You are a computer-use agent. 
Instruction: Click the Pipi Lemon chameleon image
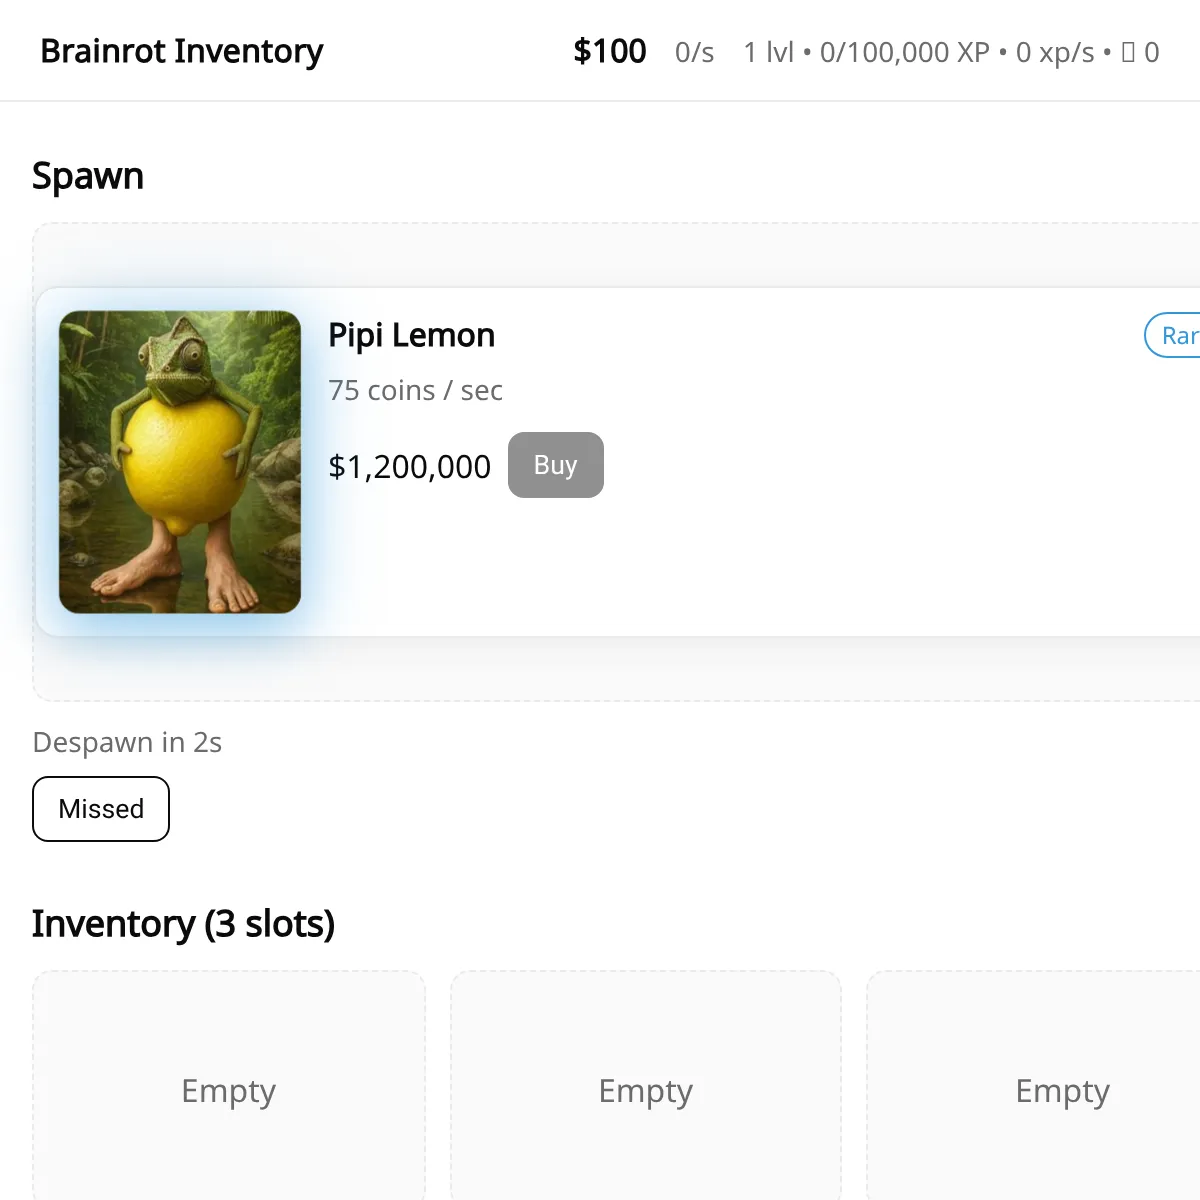(x=180, y=462)
